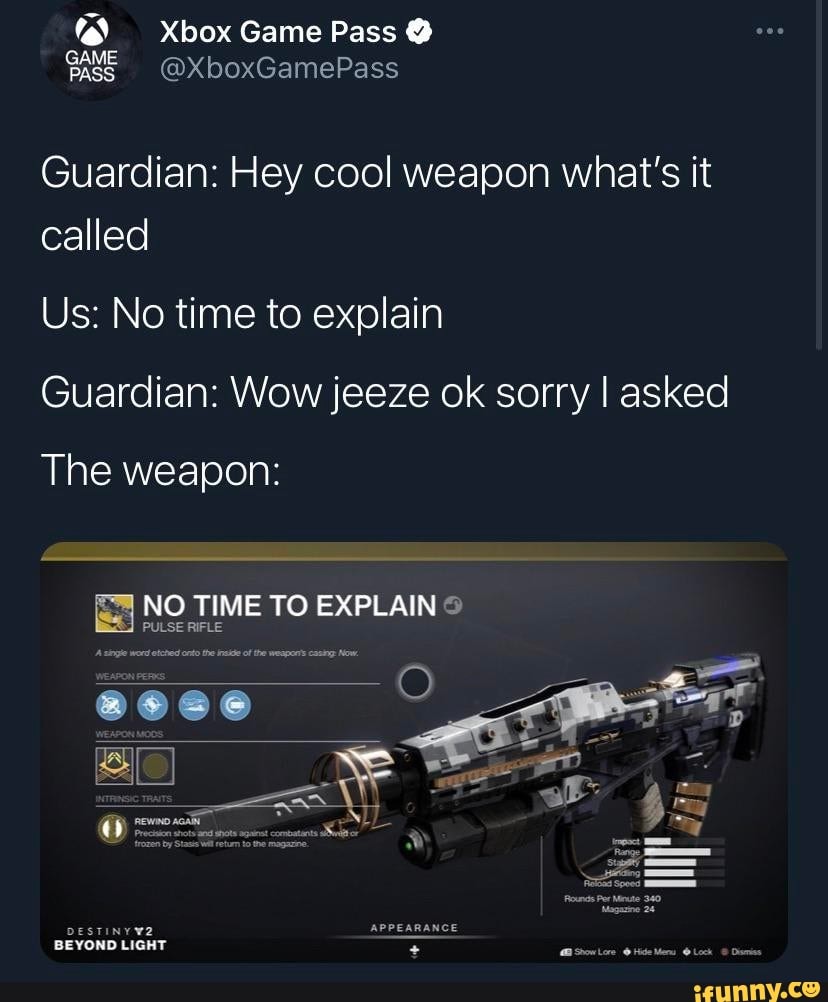828x1002 pixels.
Task: Select the third weapon perk icon
Action: point(194,705)
